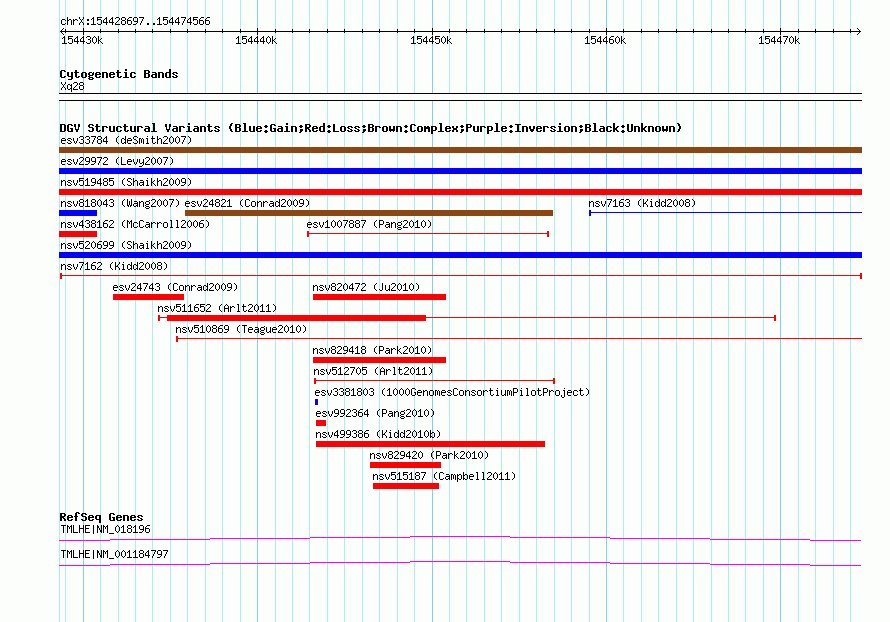
Task: Click the nsv7162 (Kidd2008) label
Action: click(x=114, y=266)
